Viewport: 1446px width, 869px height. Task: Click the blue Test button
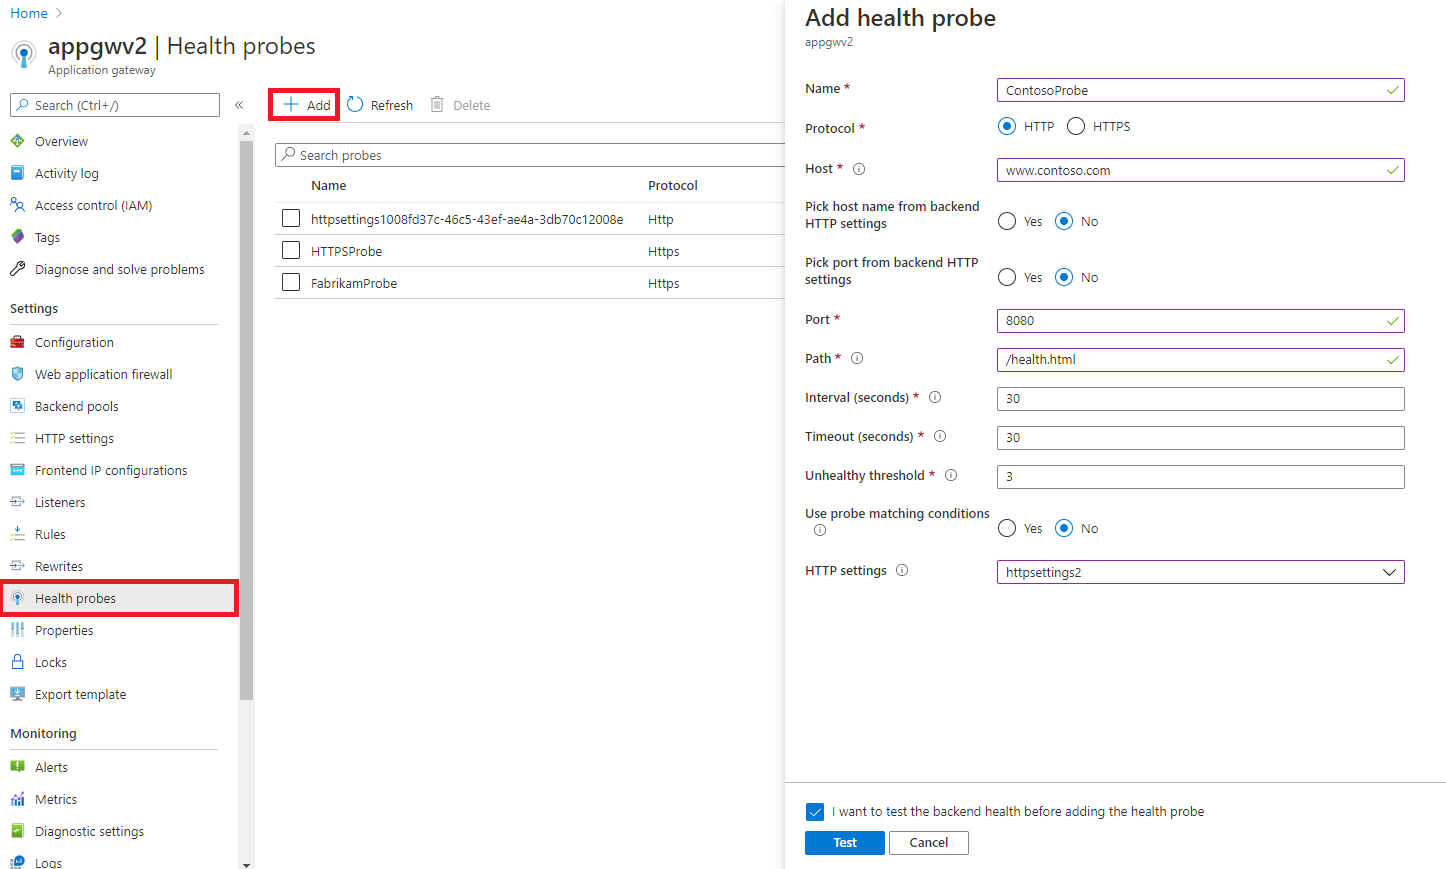pos(845,843)
